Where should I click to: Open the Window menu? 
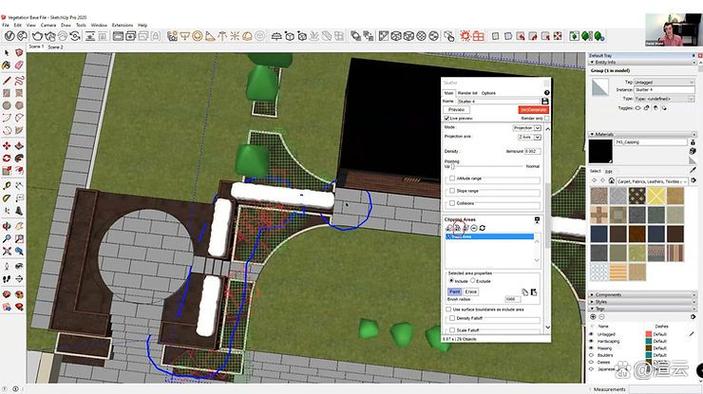pos(99,25)
